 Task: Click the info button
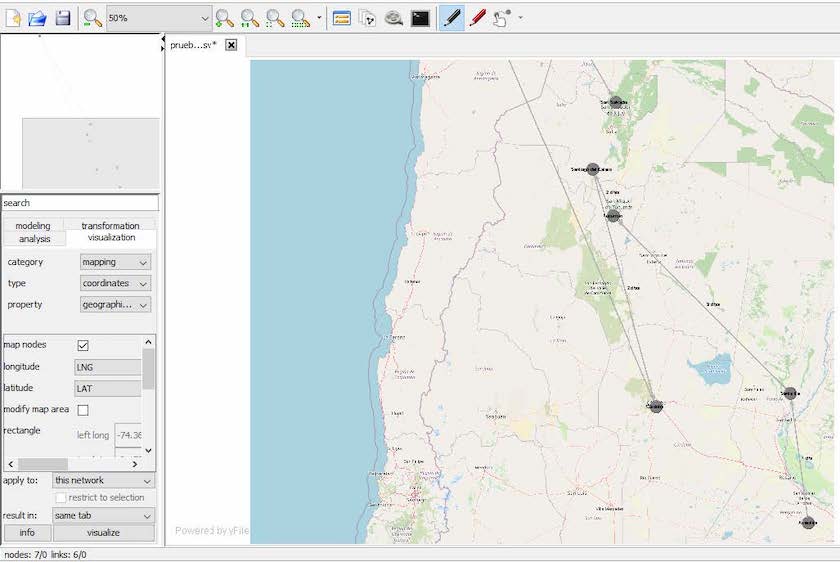coord(27,533)
